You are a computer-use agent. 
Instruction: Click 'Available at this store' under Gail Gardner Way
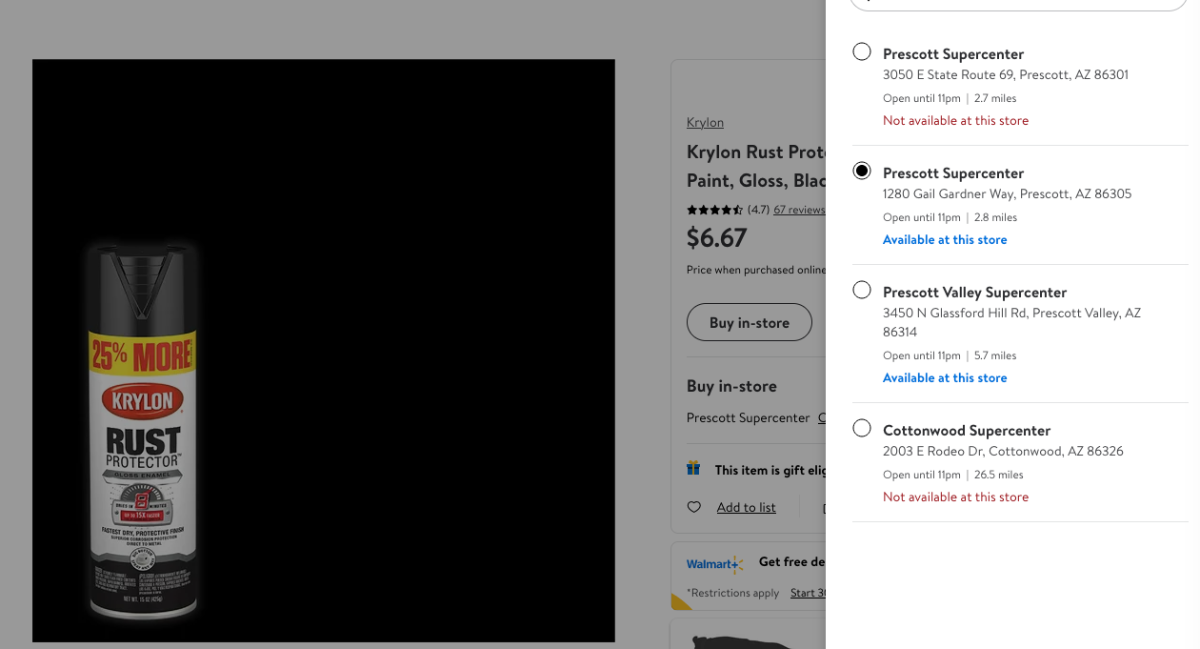944,240
